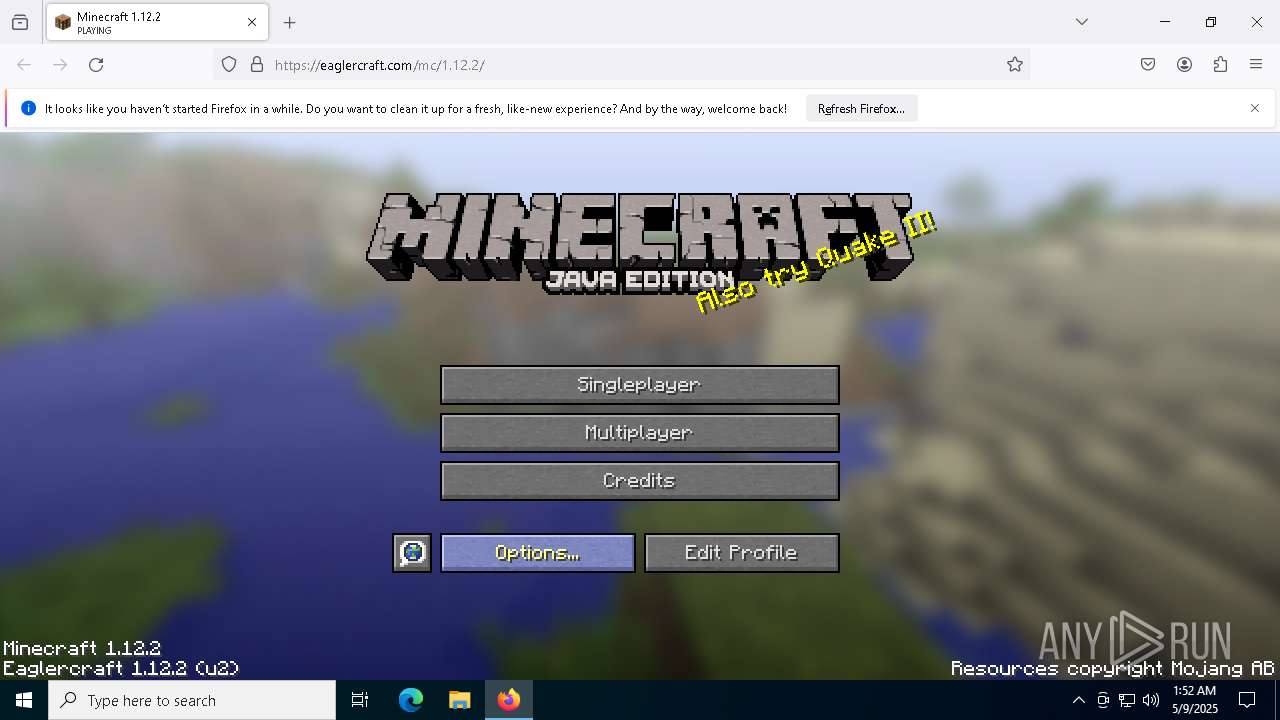This screenshot has height=720, width=1280.
Task: Click Firefox icon in taskbar
Action: [509, 700]
